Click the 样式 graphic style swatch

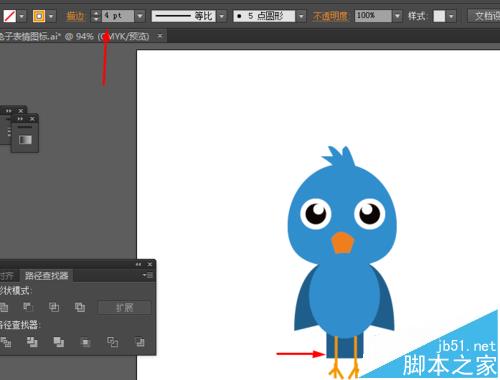tap(439, 16)
